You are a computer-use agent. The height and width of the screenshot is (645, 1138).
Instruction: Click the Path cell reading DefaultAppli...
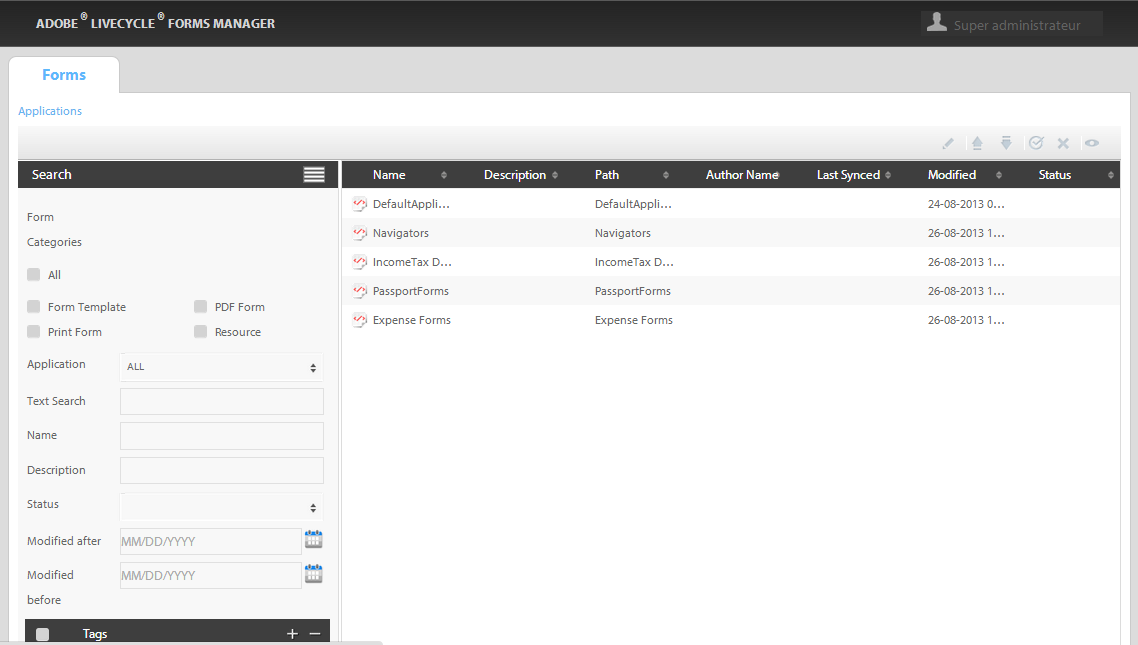tap(634, 204)
